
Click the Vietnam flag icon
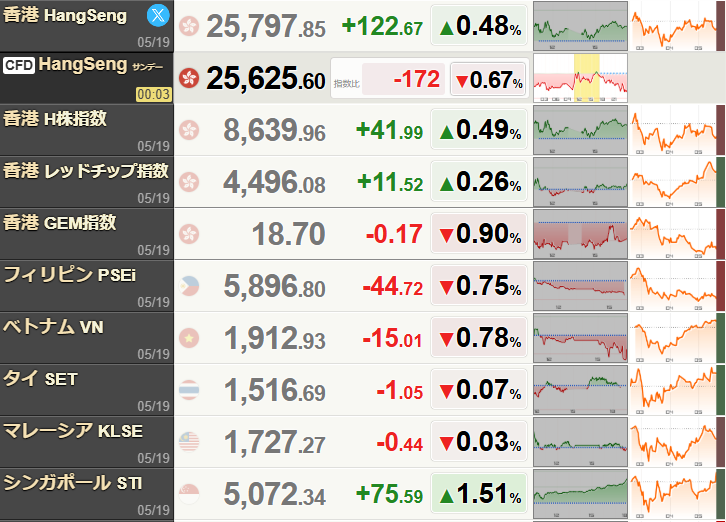(189, 338)
